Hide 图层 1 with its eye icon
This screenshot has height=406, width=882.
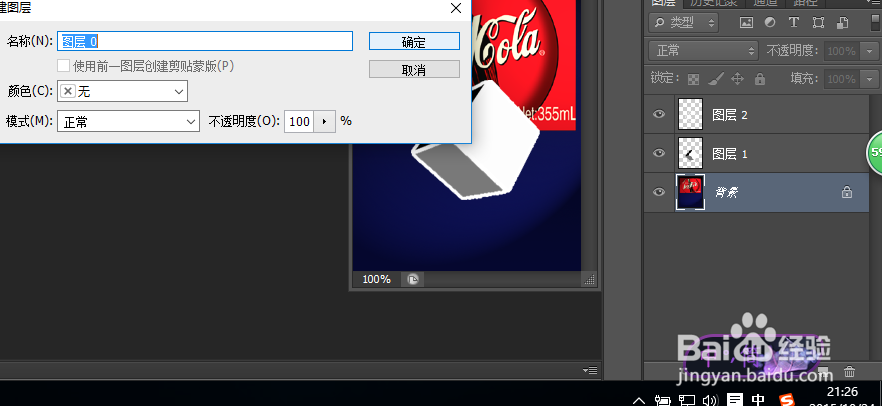659,153
